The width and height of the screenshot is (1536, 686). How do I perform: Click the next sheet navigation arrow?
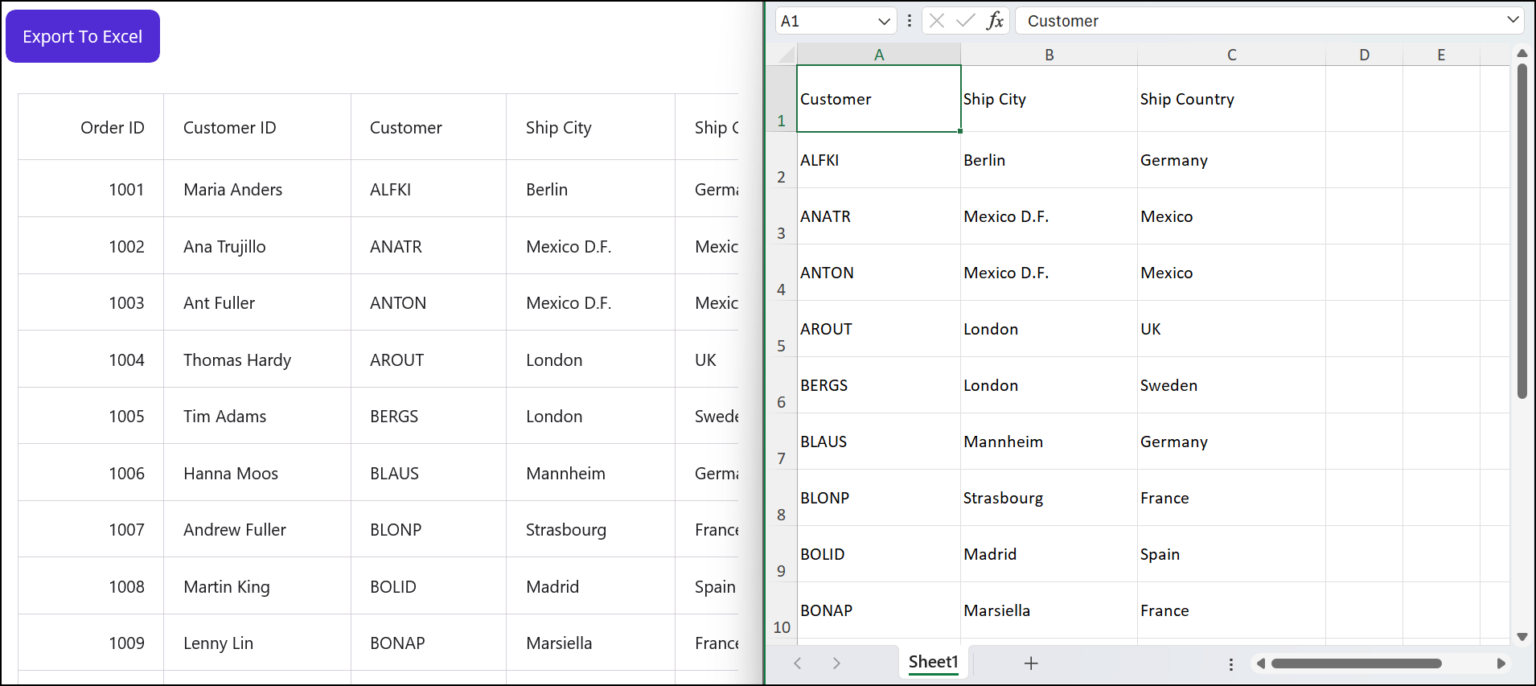point(837,662)
